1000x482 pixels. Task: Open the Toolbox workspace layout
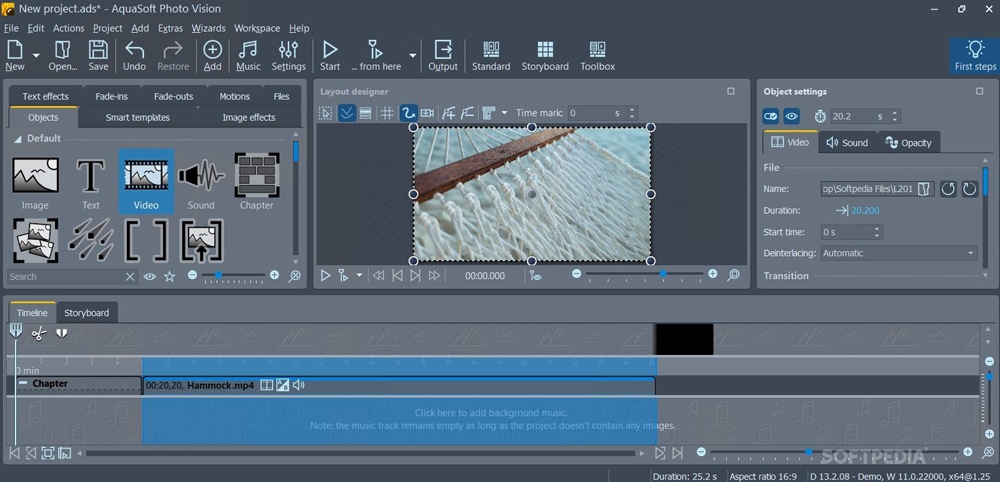(x=598, y=55)
